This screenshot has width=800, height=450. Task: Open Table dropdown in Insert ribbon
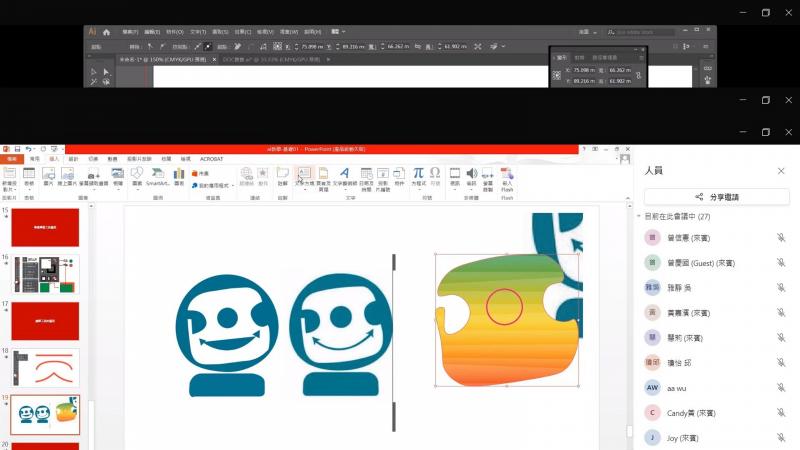pos(29,187)
